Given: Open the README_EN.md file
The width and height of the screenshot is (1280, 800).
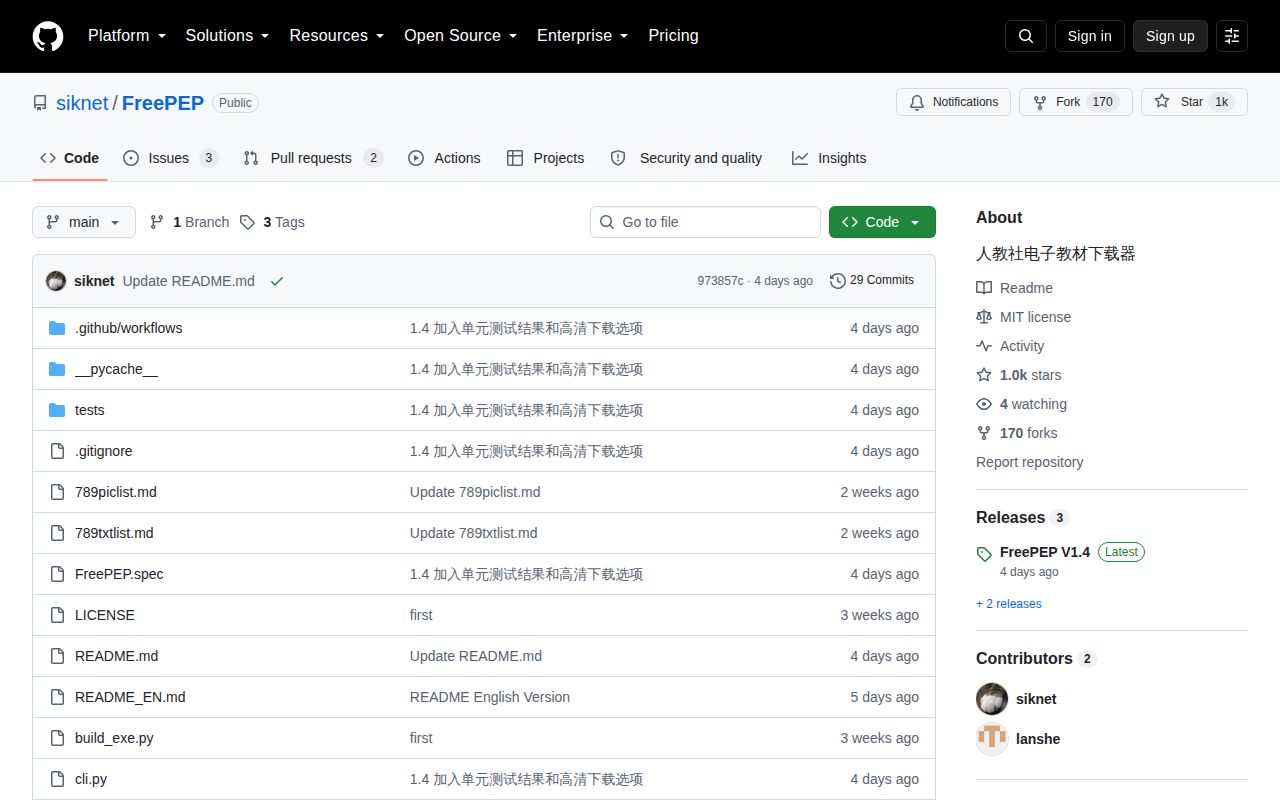Looking at the screenshot, I should pos(130,697).
